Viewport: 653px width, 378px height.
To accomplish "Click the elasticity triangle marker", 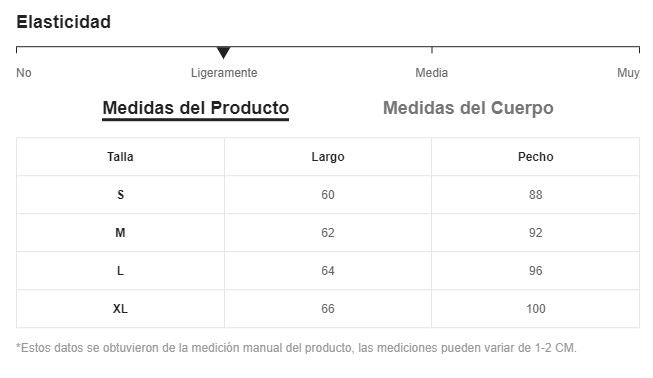I will pos(224,52).
